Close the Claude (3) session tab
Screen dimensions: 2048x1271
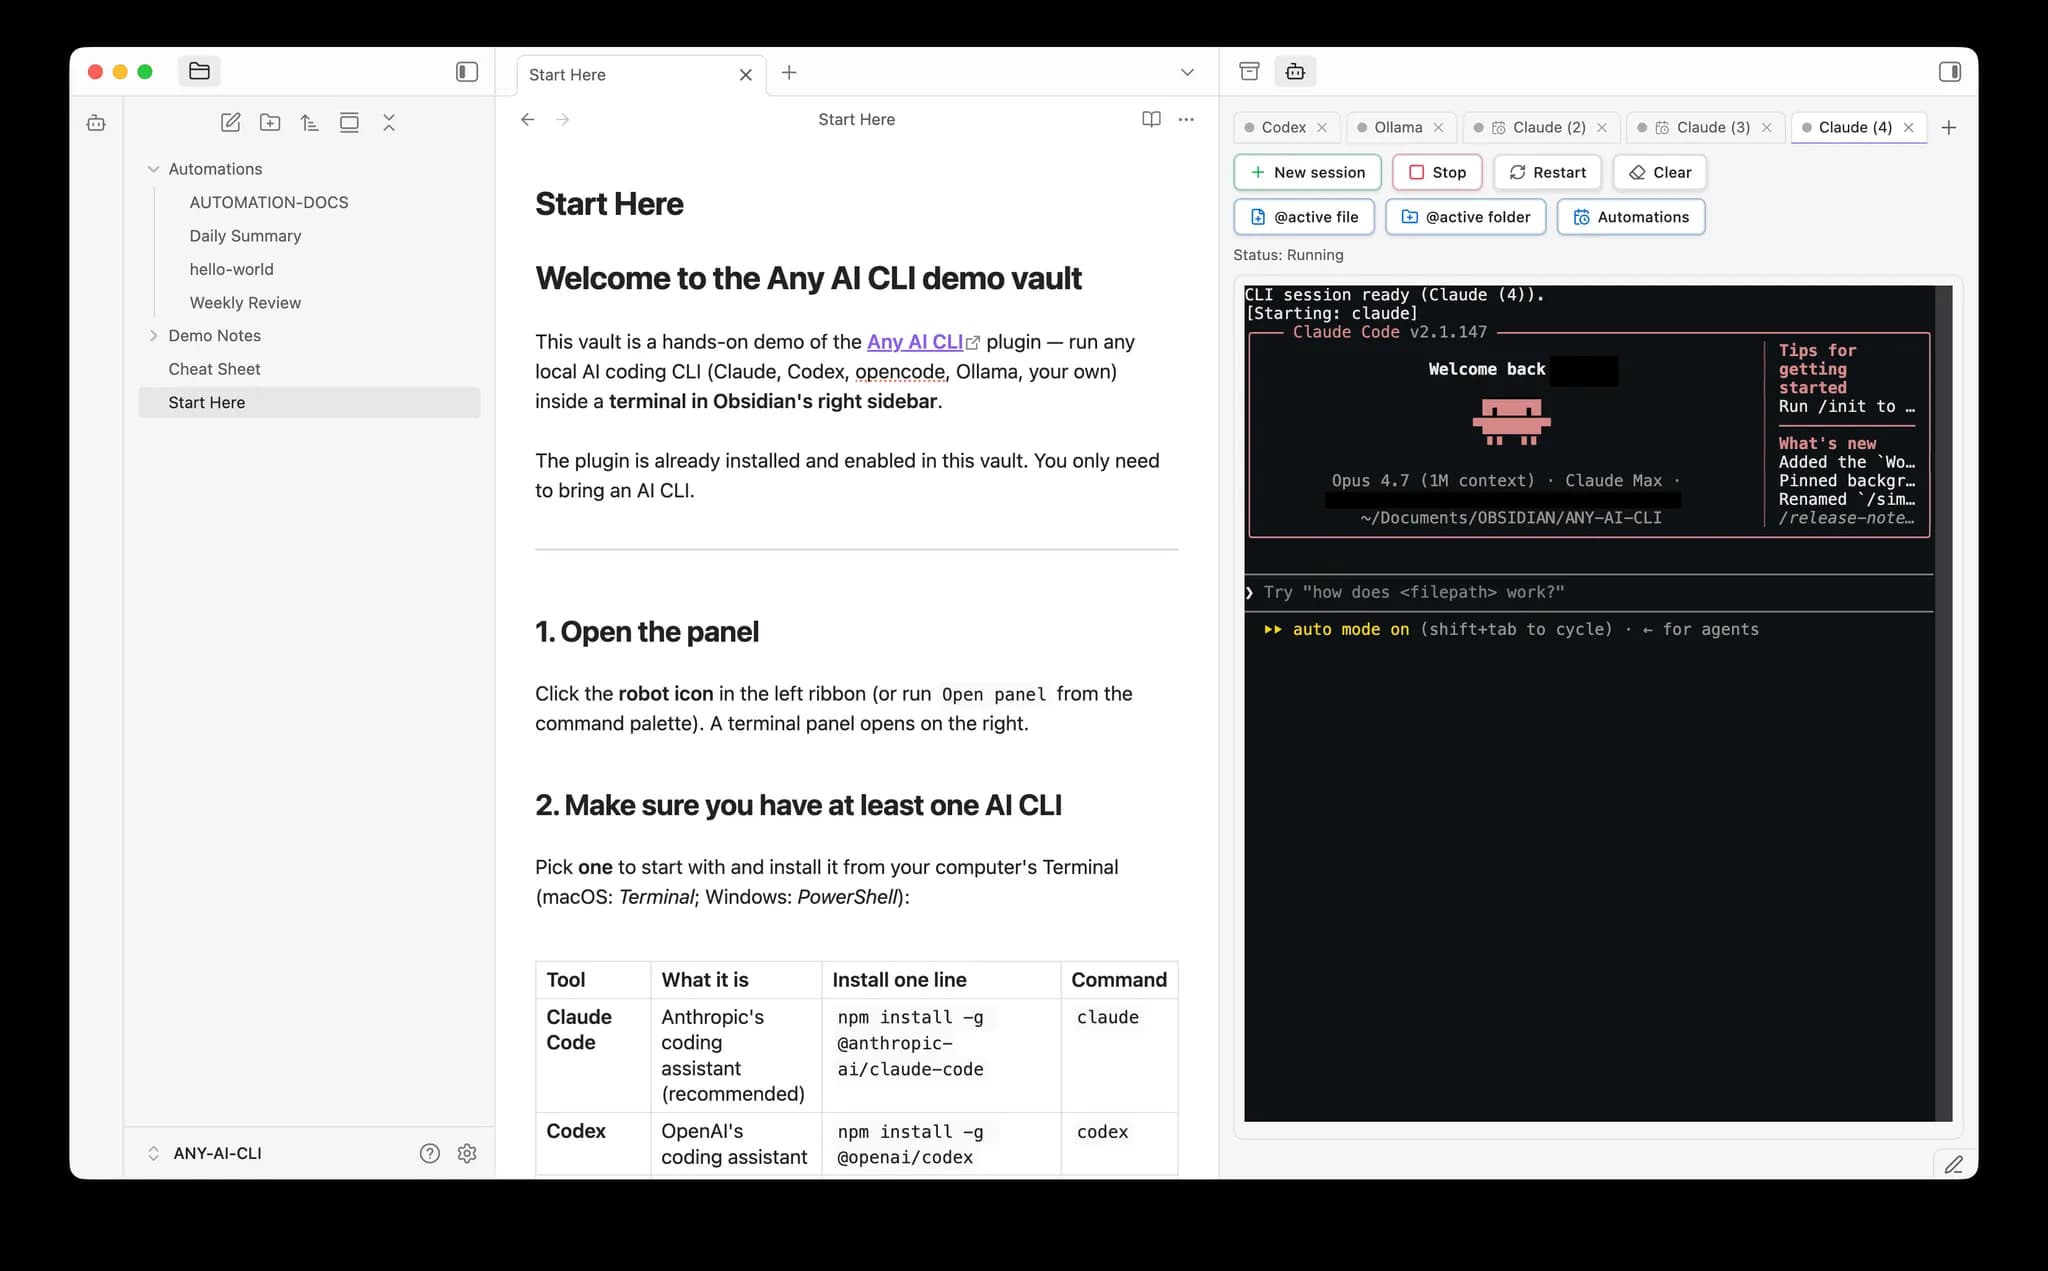click(1766, 127)
